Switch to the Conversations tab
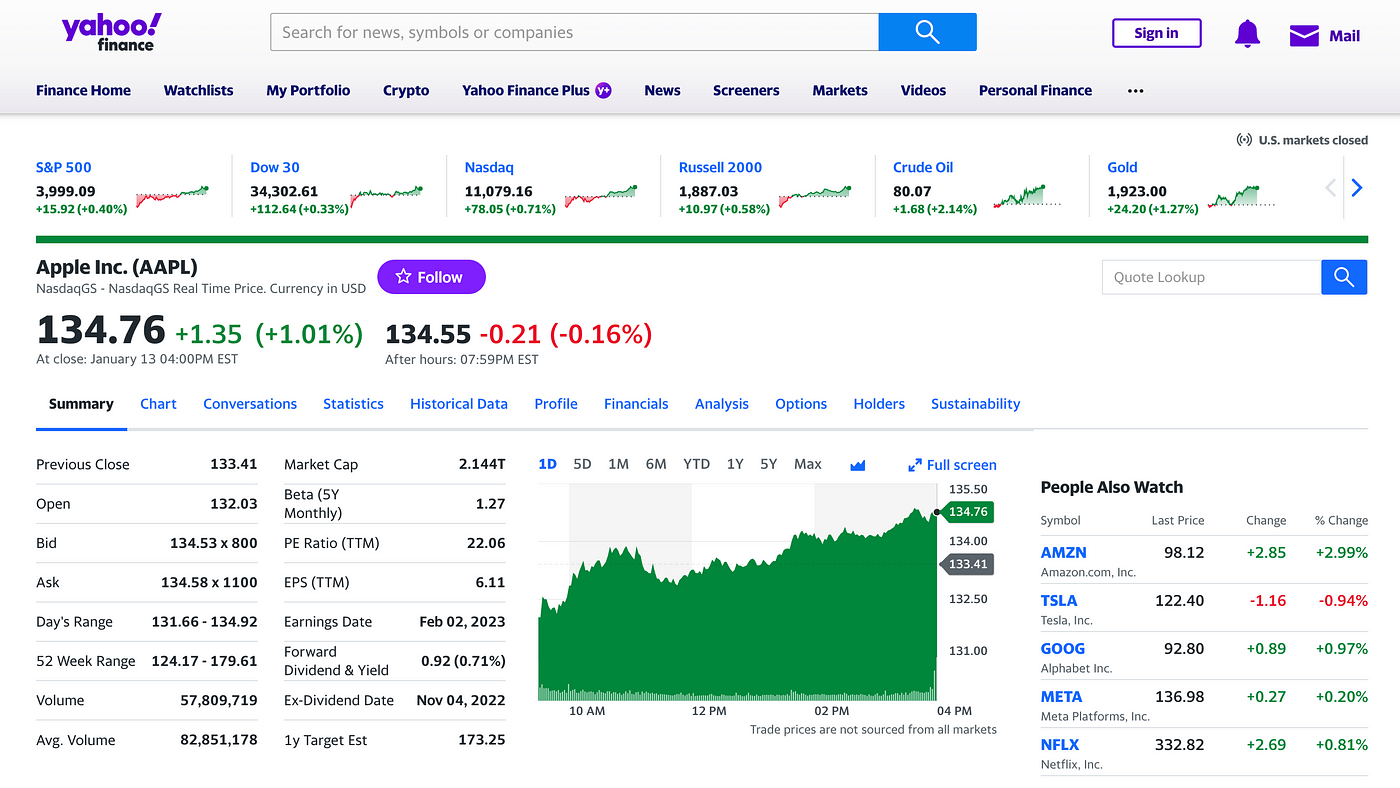This screenshot has height=788, width=1400. point(250,404)
